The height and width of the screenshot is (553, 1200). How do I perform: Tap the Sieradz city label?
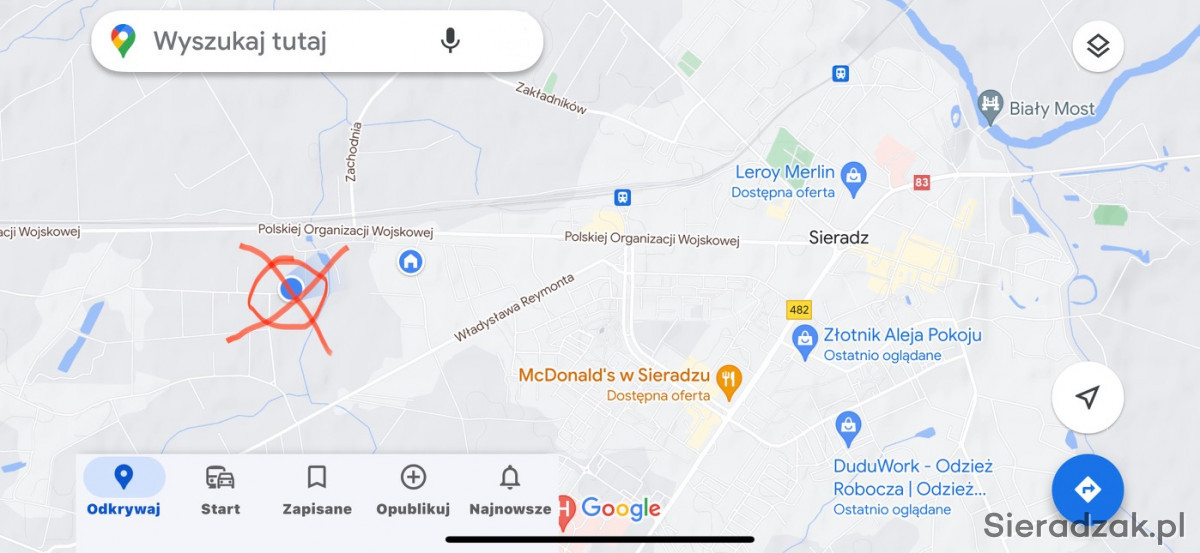(838, 238)
